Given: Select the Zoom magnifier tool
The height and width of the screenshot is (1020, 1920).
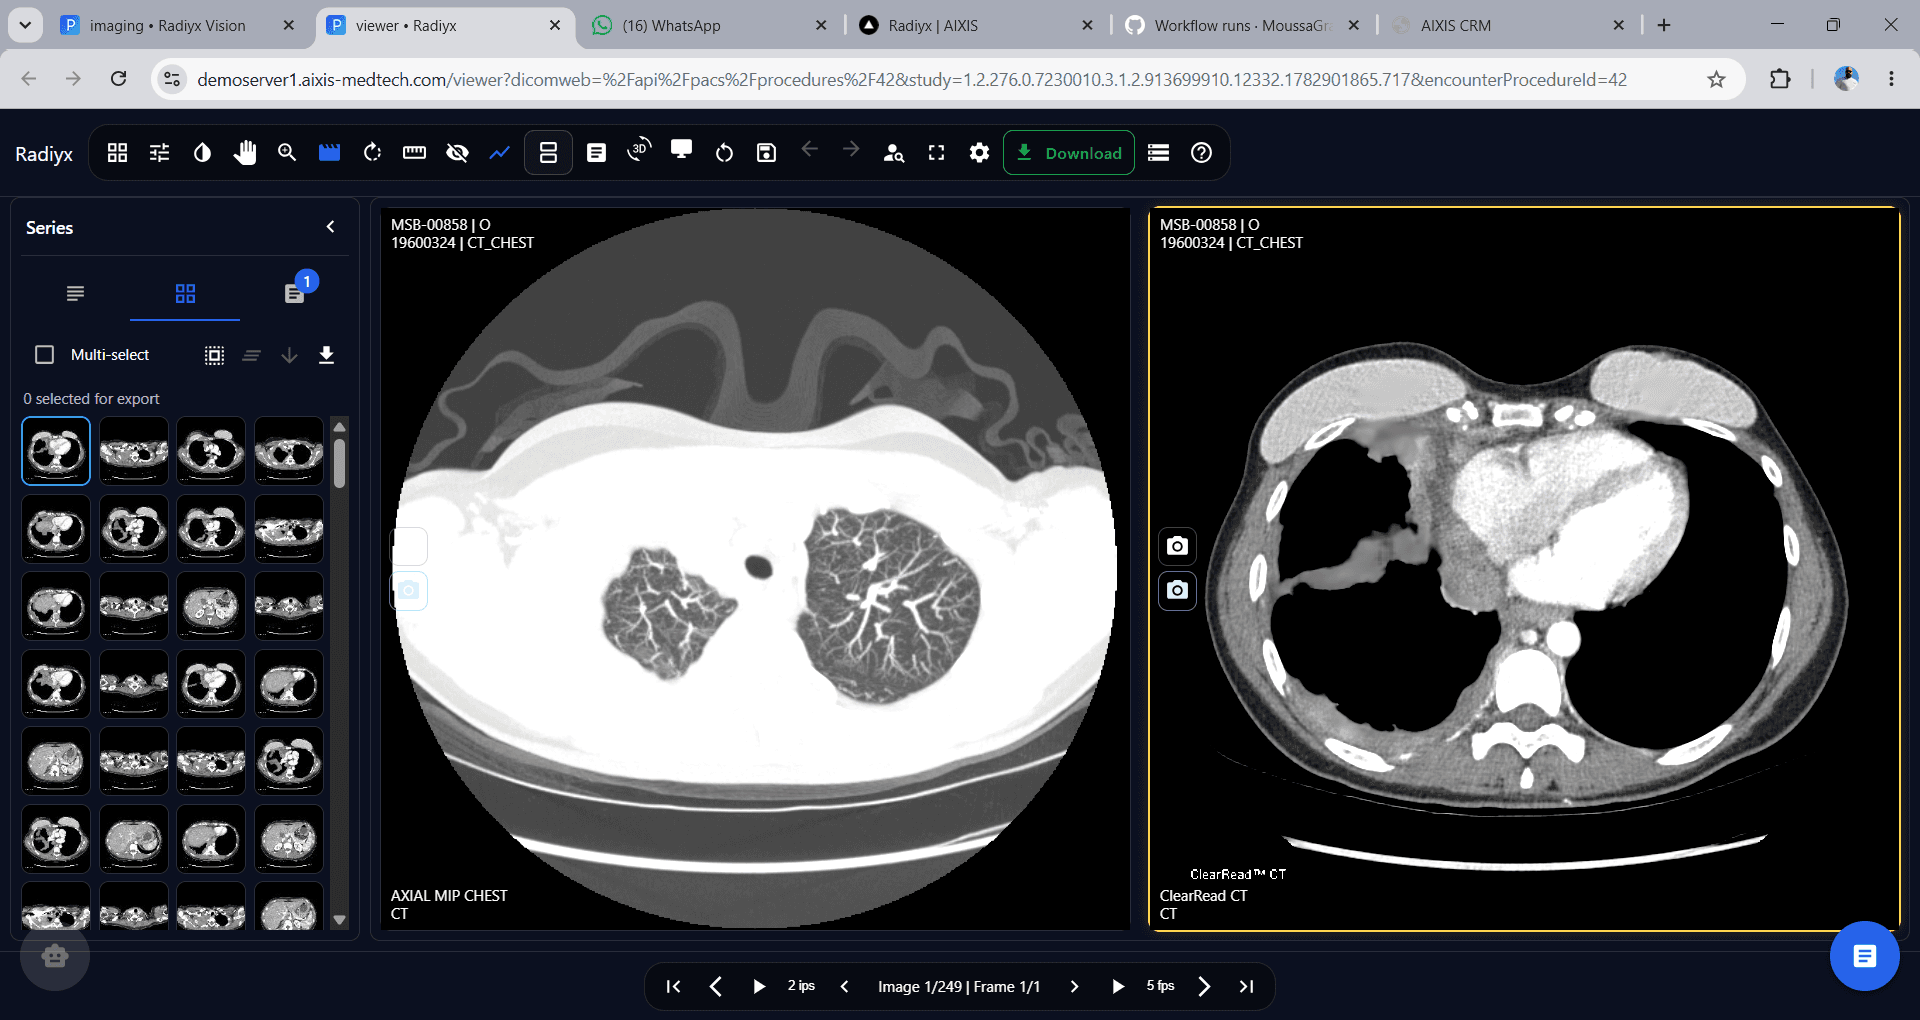Looking at the screenshot, I should coord(287,153).
